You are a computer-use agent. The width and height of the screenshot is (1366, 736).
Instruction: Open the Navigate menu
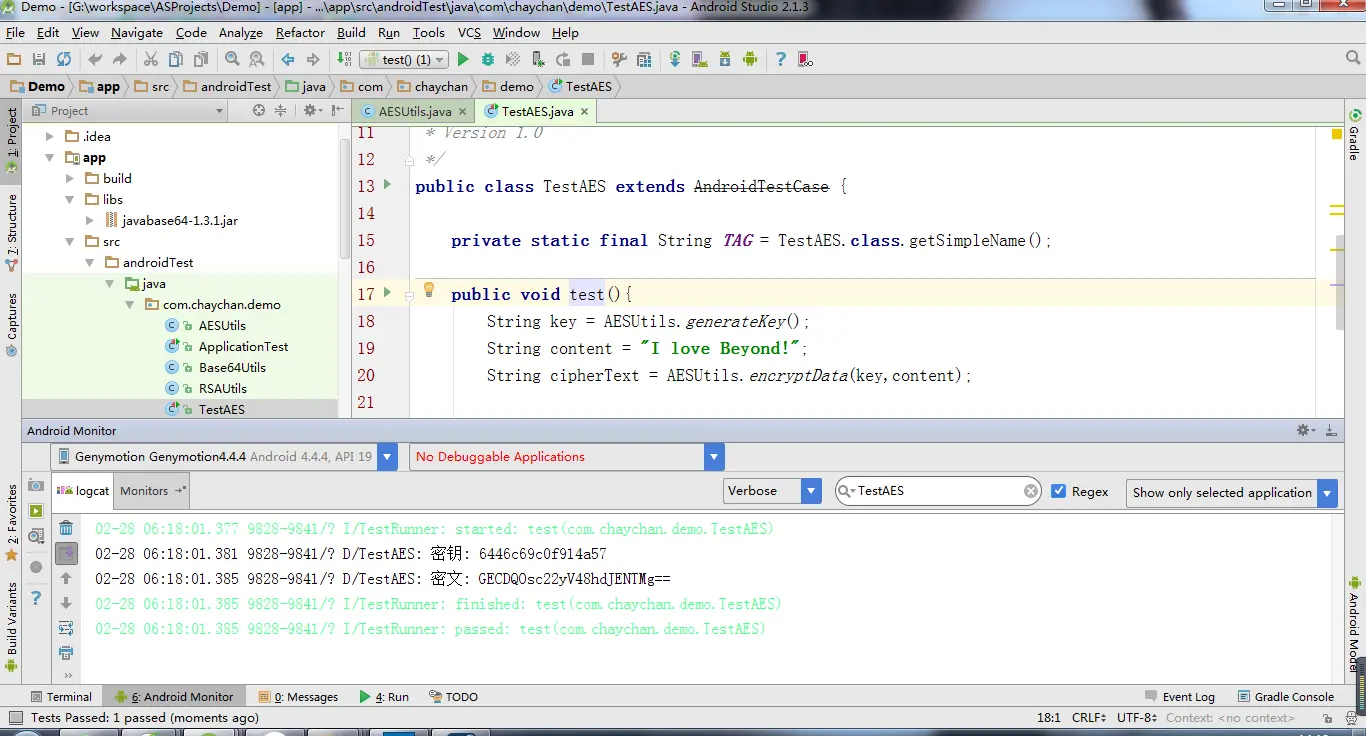coord(137,32)
